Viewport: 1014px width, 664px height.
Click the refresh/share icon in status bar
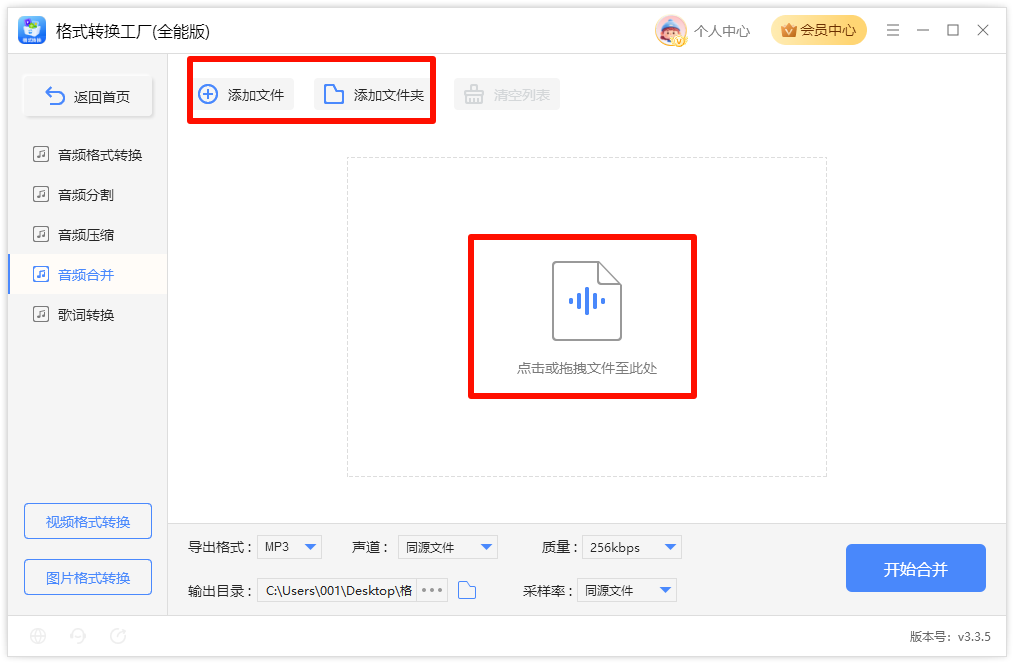pos(118,636)
